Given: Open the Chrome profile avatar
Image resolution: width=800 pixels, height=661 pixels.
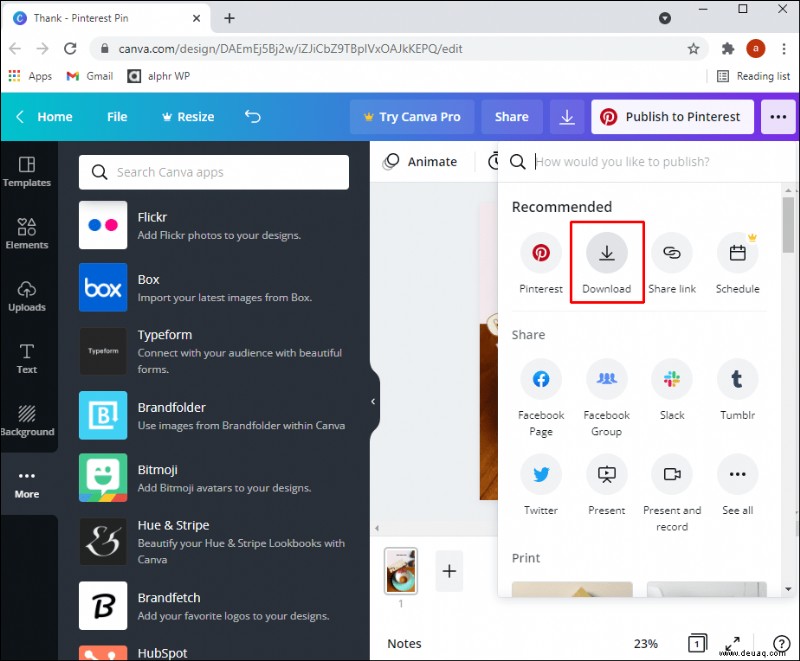Looking at the screenshot, I should tap(756, 48).
